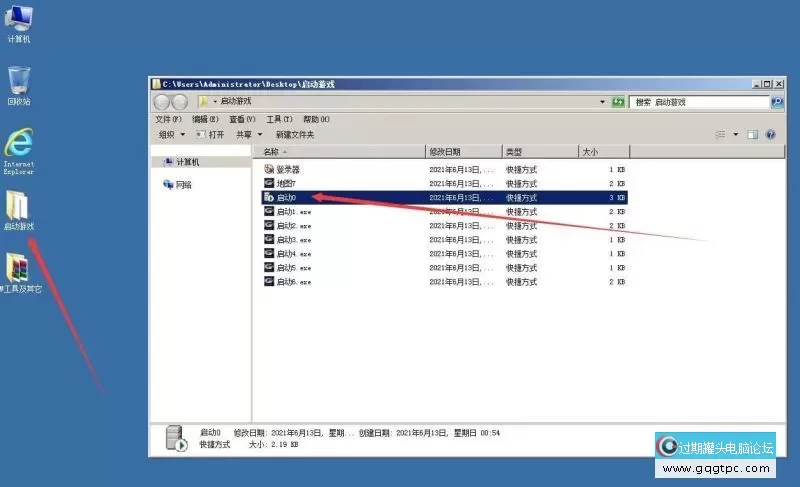Click the help question mark icon
Viewport: 800px width, 487px height.
pyautogui.click(x=775, y=134)
